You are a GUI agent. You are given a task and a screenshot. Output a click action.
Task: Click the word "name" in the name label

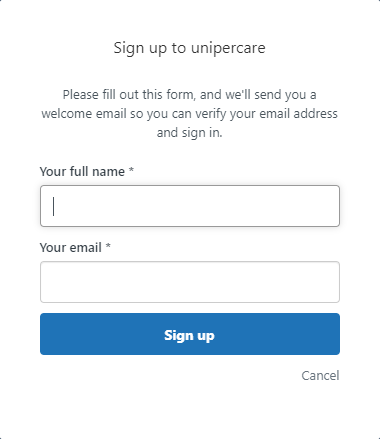[108, 172]
